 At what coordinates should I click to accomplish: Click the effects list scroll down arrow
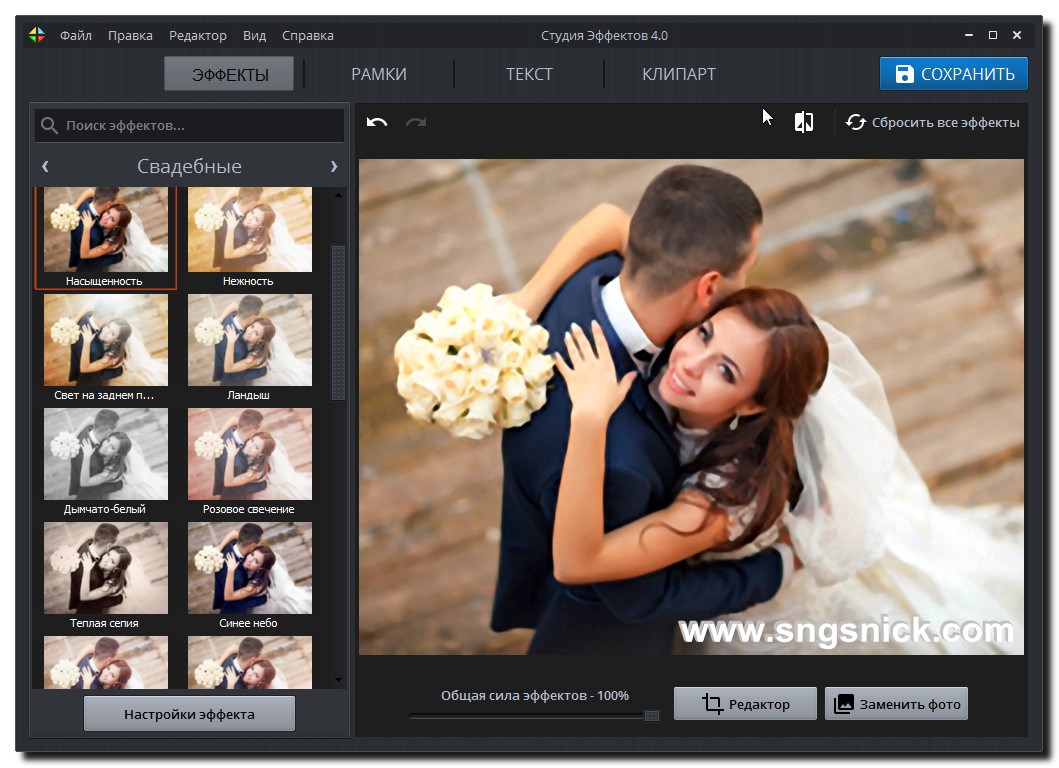[x=338, y=680]
